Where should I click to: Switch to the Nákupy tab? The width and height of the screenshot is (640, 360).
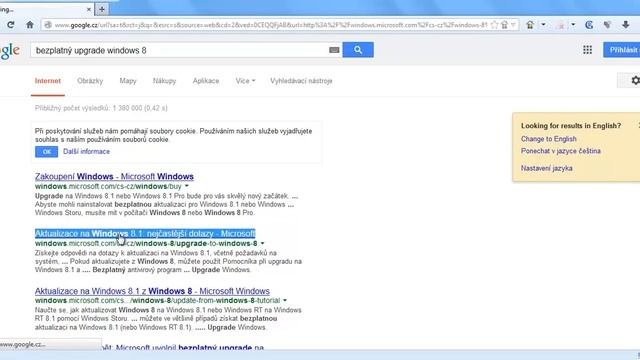tap(164, 81)
